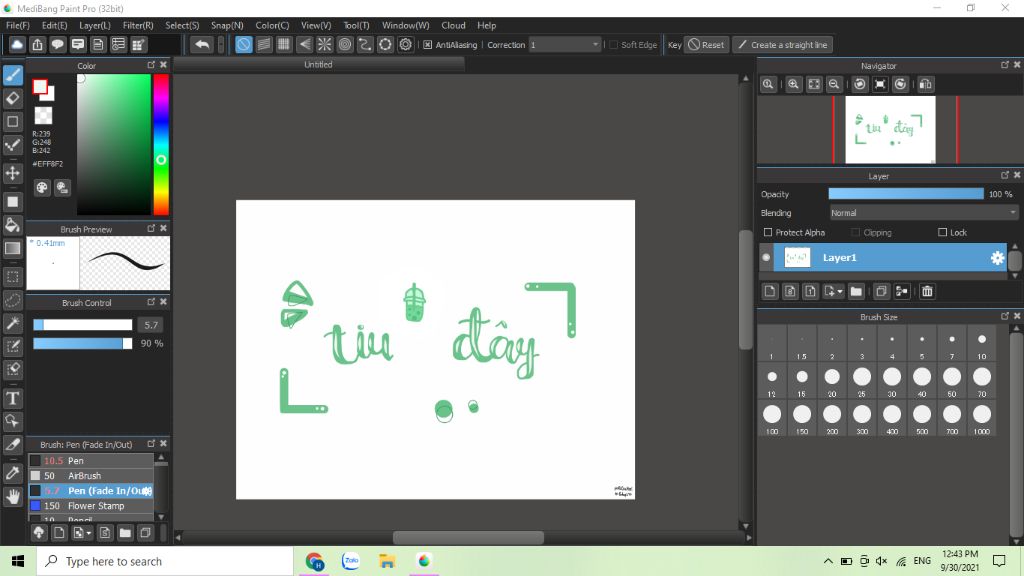
Task: Open the Blending mode dropdown
Action: (923, 213)
